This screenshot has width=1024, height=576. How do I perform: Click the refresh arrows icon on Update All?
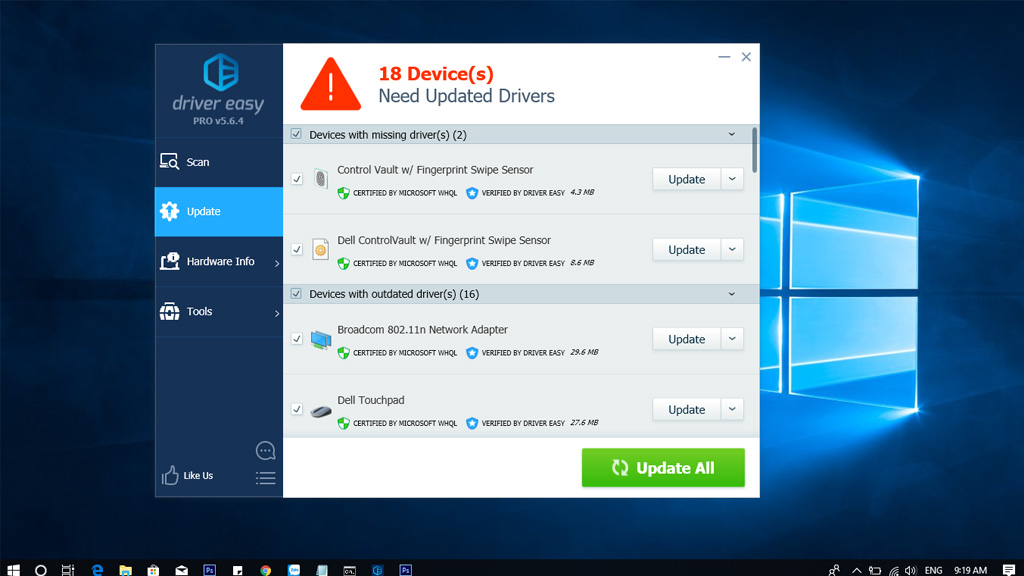(x=620, y=468)
